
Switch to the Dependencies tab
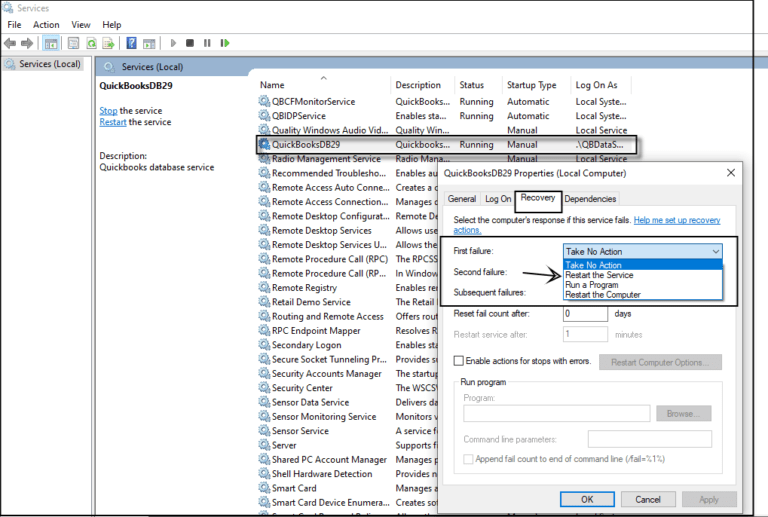[590, 199]
